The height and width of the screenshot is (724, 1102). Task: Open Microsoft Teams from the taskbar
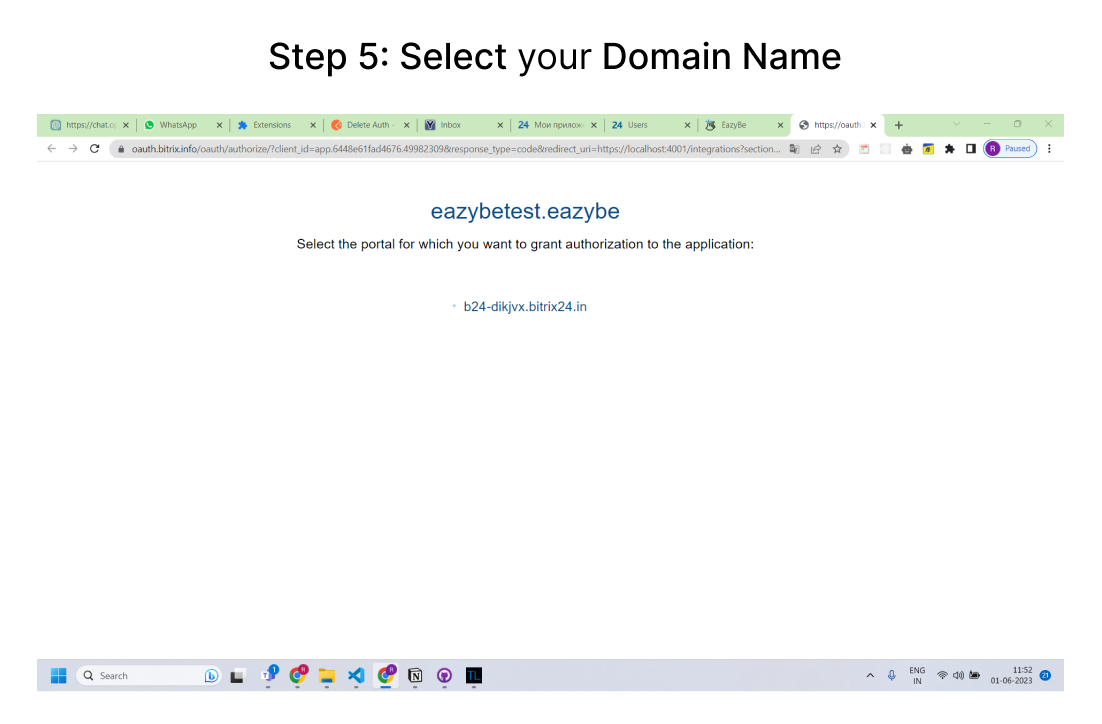point(268,675)
